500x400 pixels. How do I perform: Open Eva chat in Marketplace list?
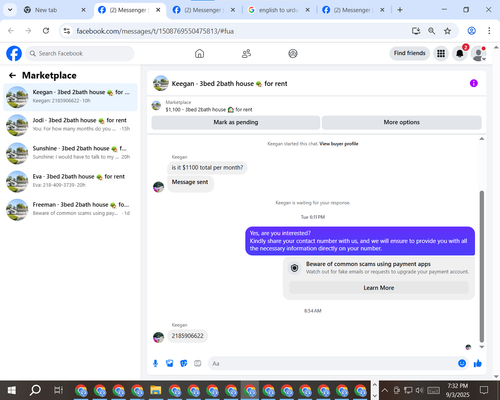point(70,181)
